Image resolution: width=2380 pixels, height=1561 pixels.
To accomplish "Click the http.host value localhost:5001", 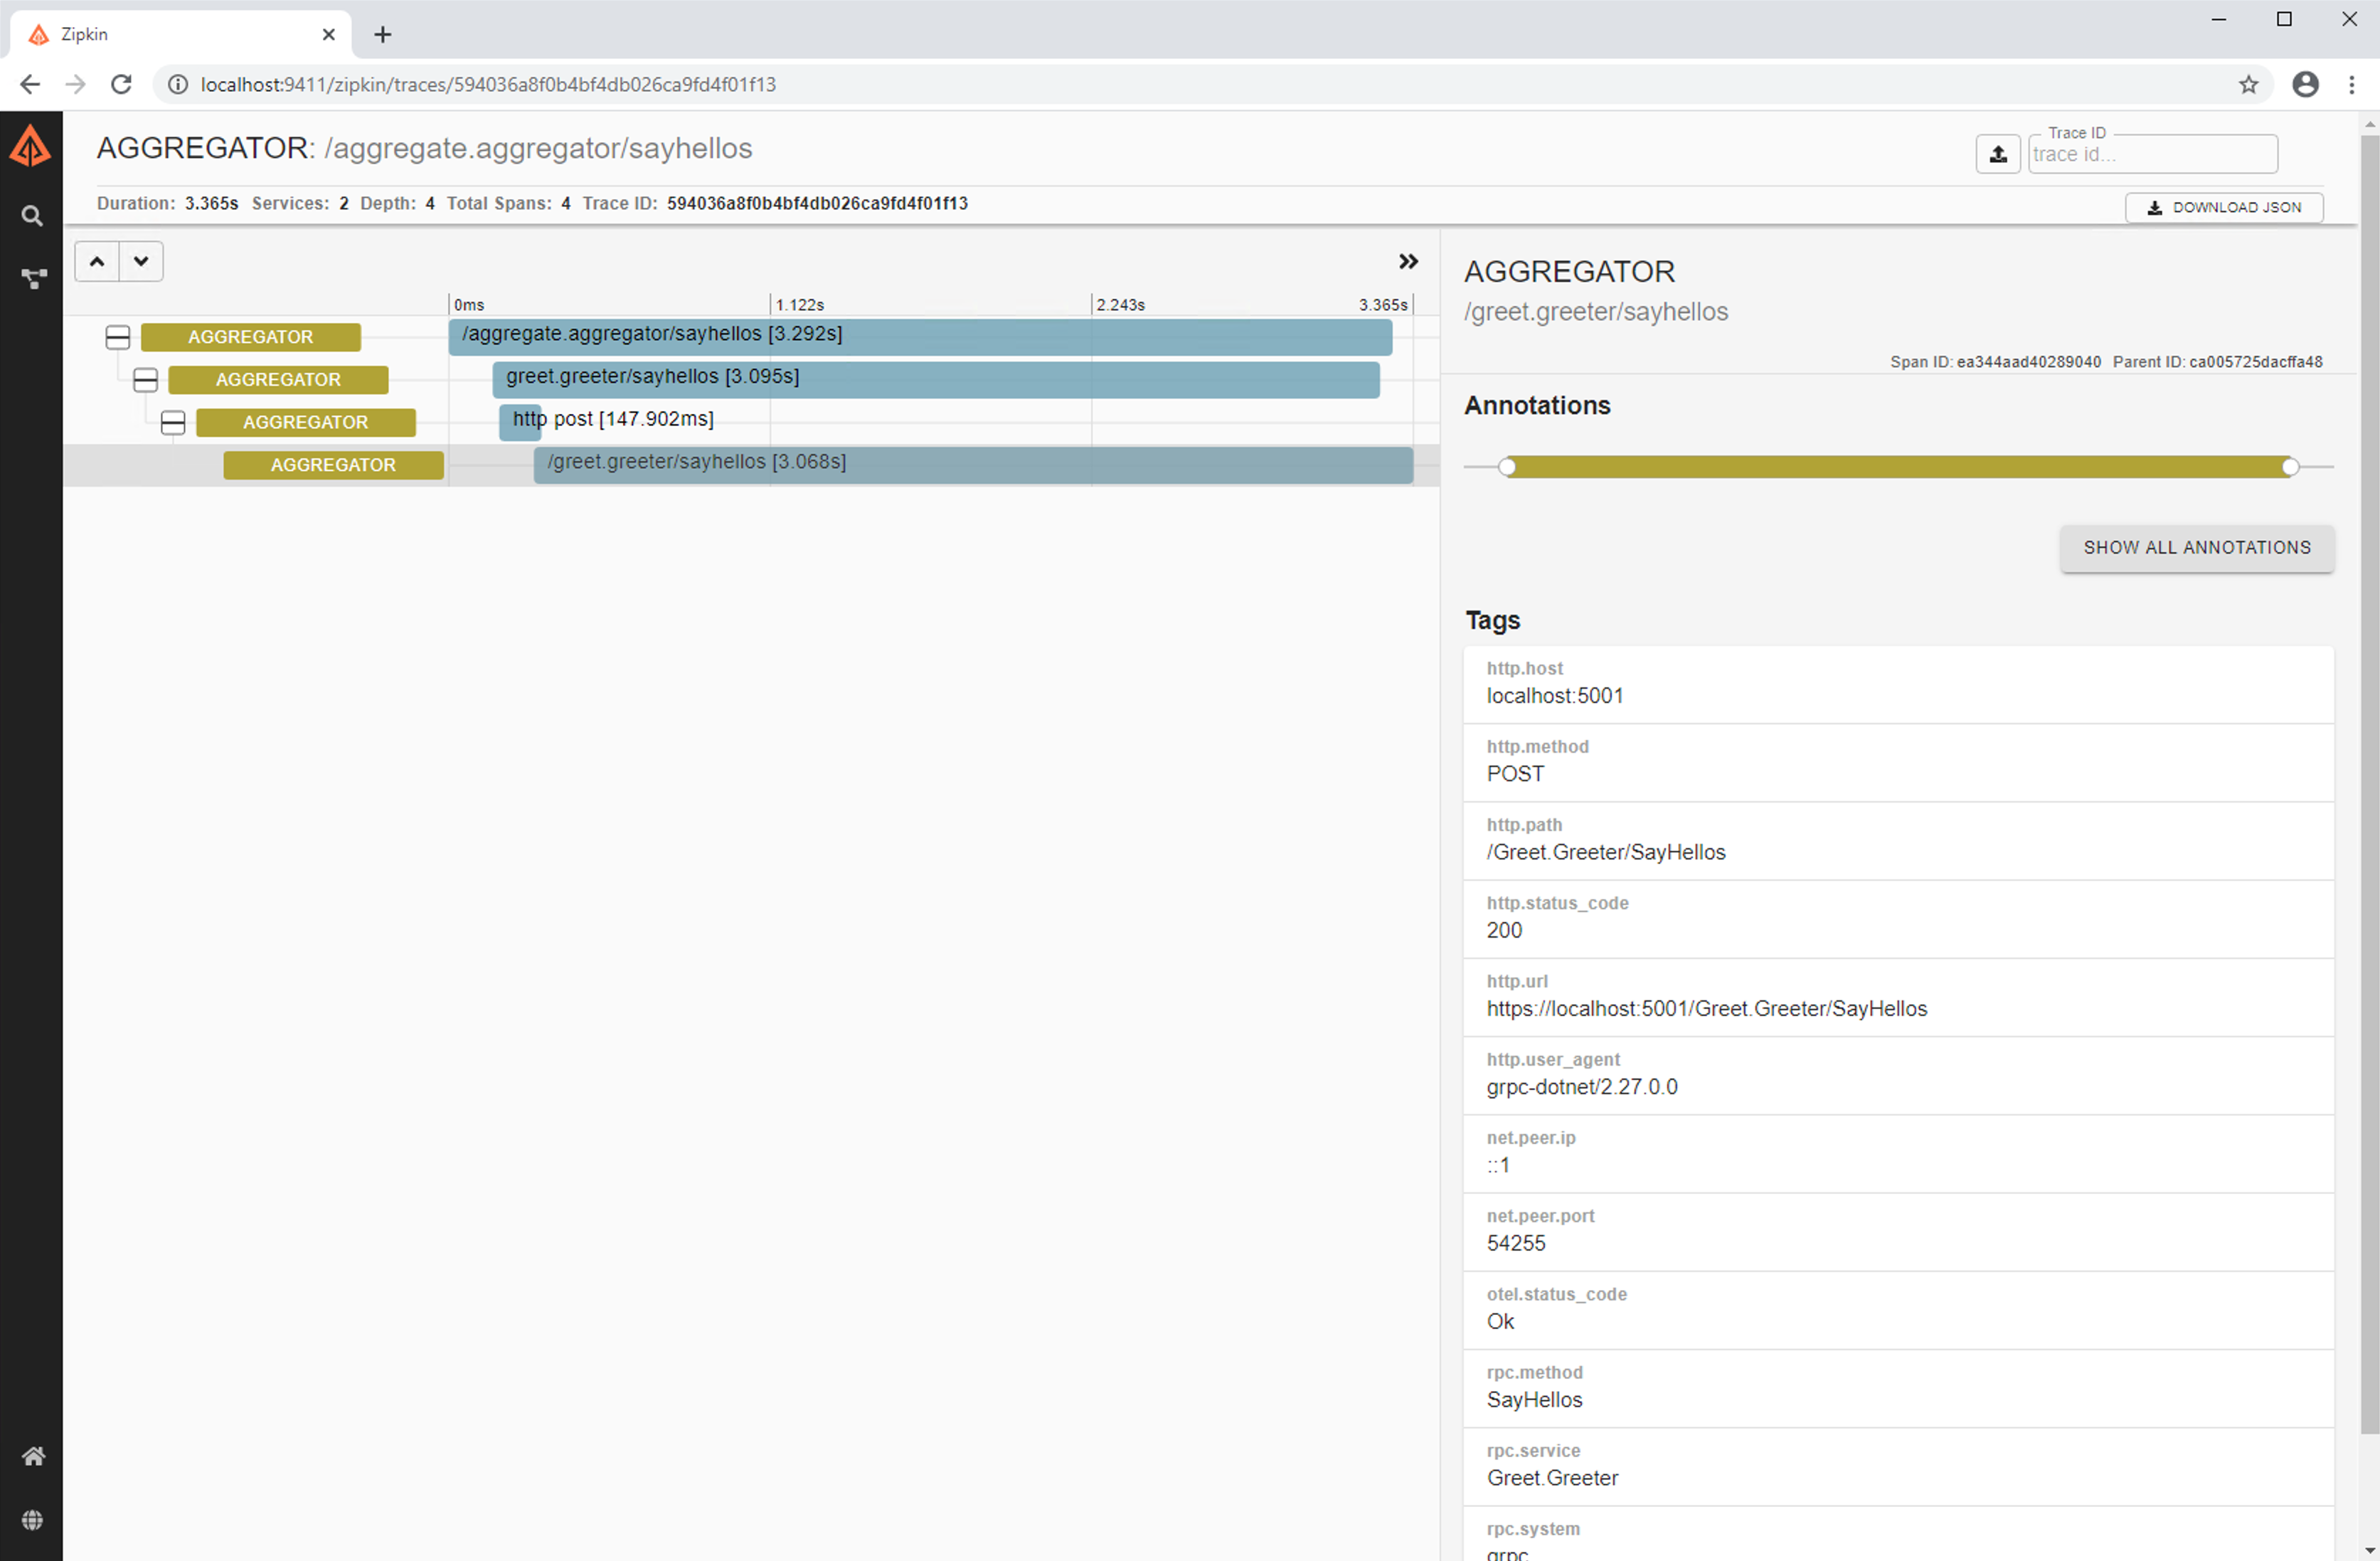I will pos(1555,696).
